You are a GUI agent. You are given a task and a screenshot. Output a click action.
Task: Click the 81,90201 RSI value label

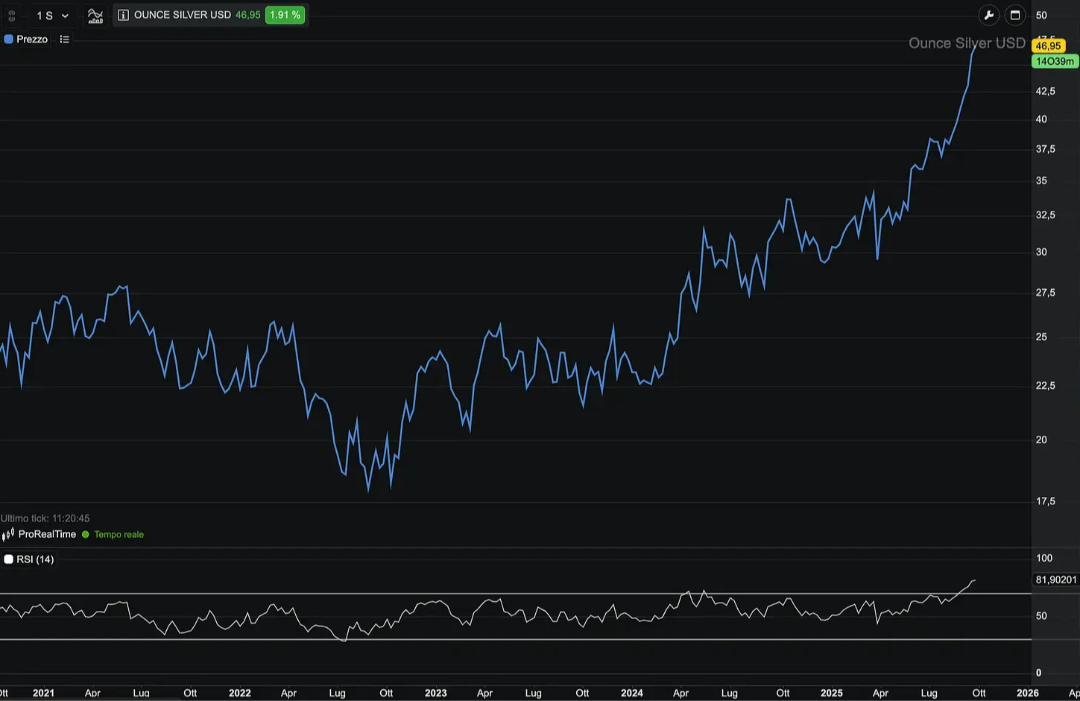tap(1056, 580)
